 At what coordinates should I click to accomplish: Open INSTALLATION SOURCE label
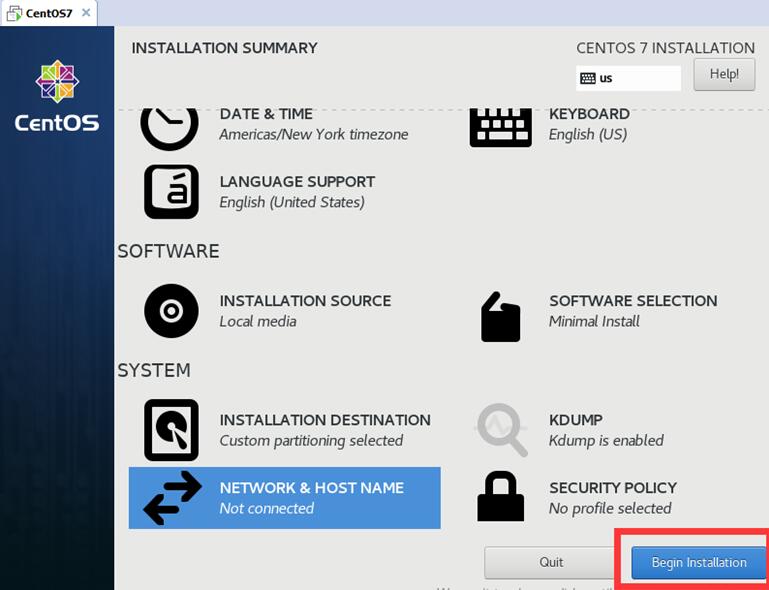[306, 301]
